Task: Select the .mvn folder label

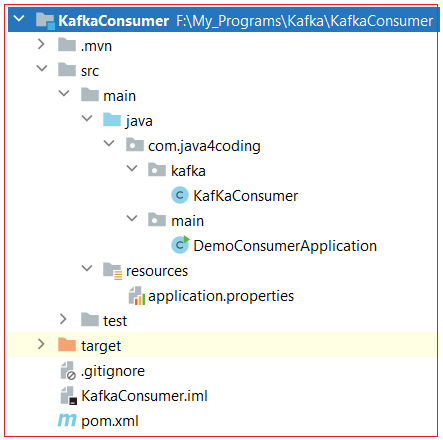Action: pos(96,46)
